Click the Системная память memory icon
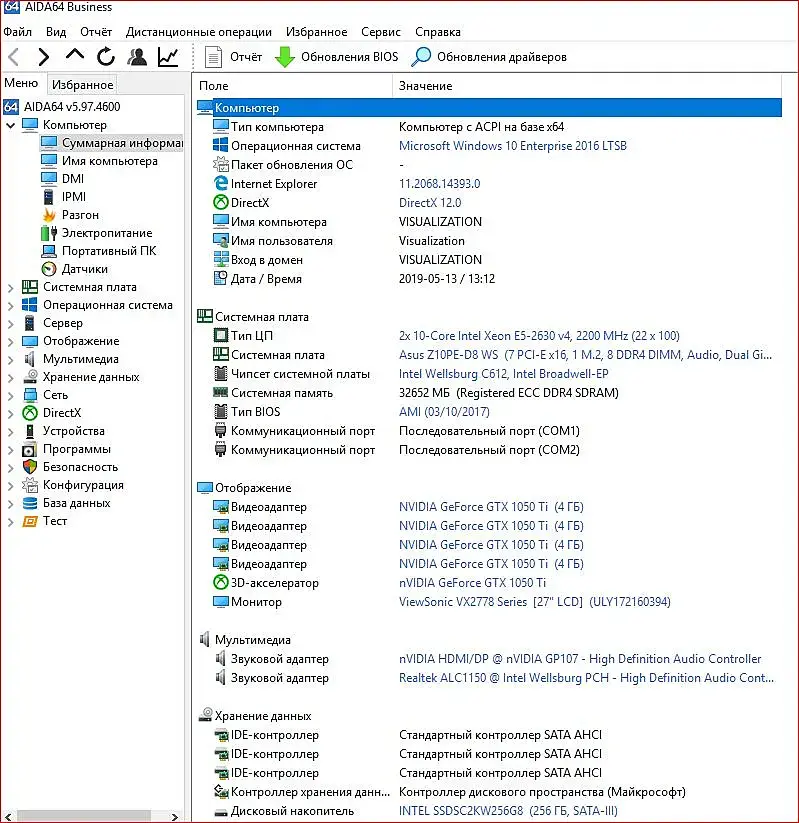This screenshot has height=823, width=799. point(220,392)
